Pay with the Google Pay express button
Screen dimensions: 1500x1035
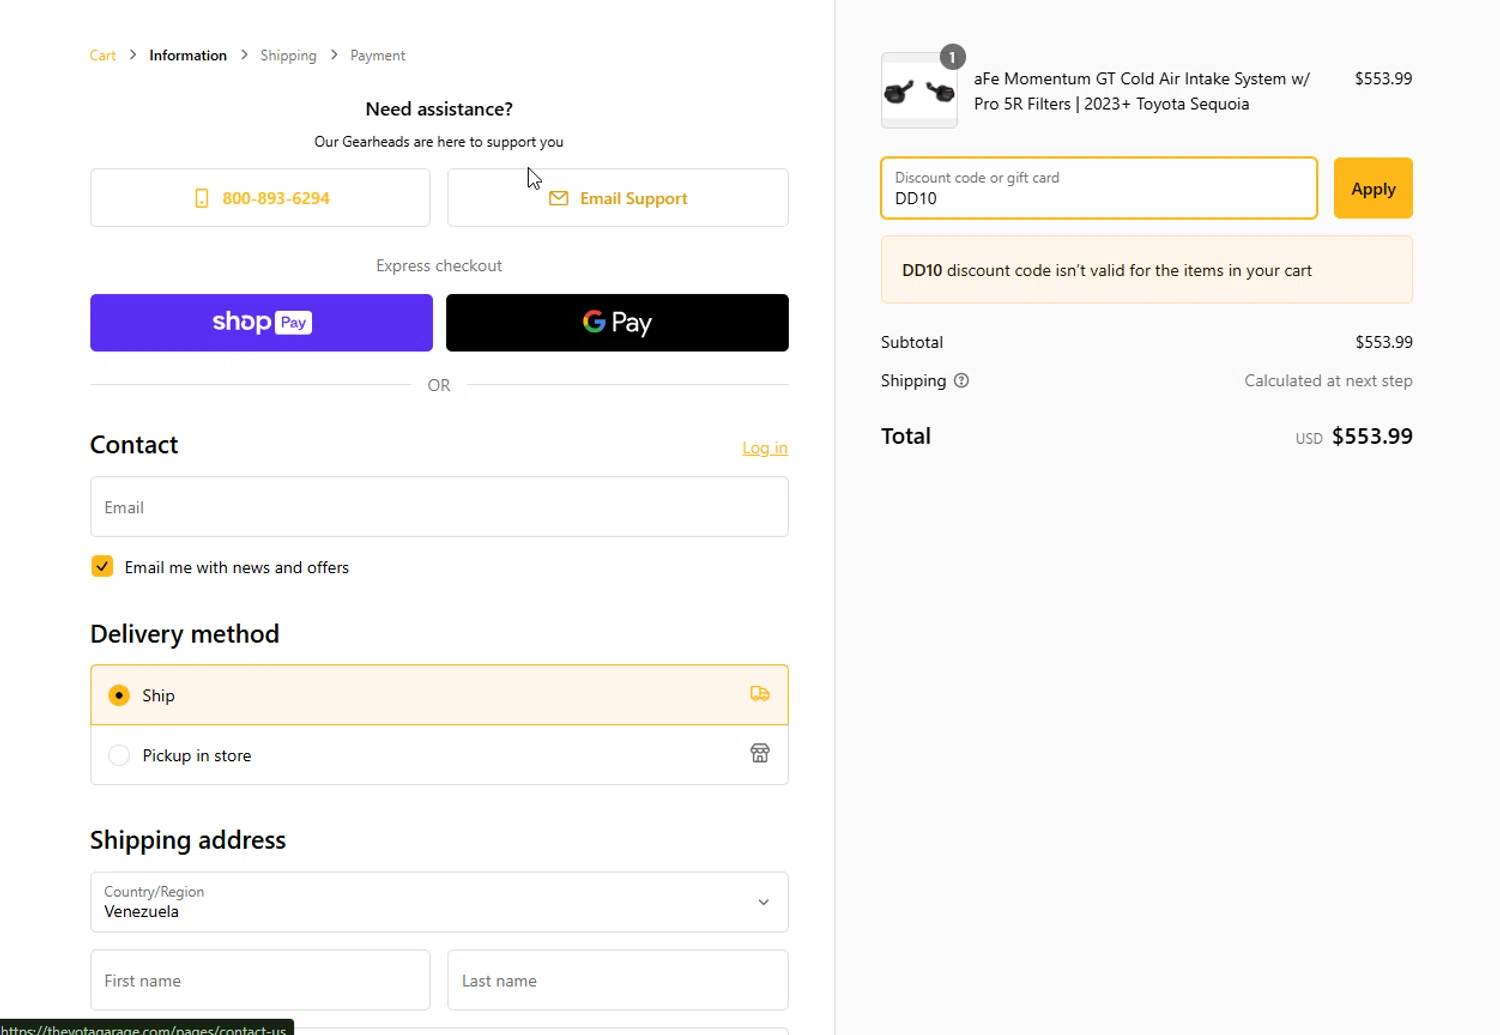617,322
